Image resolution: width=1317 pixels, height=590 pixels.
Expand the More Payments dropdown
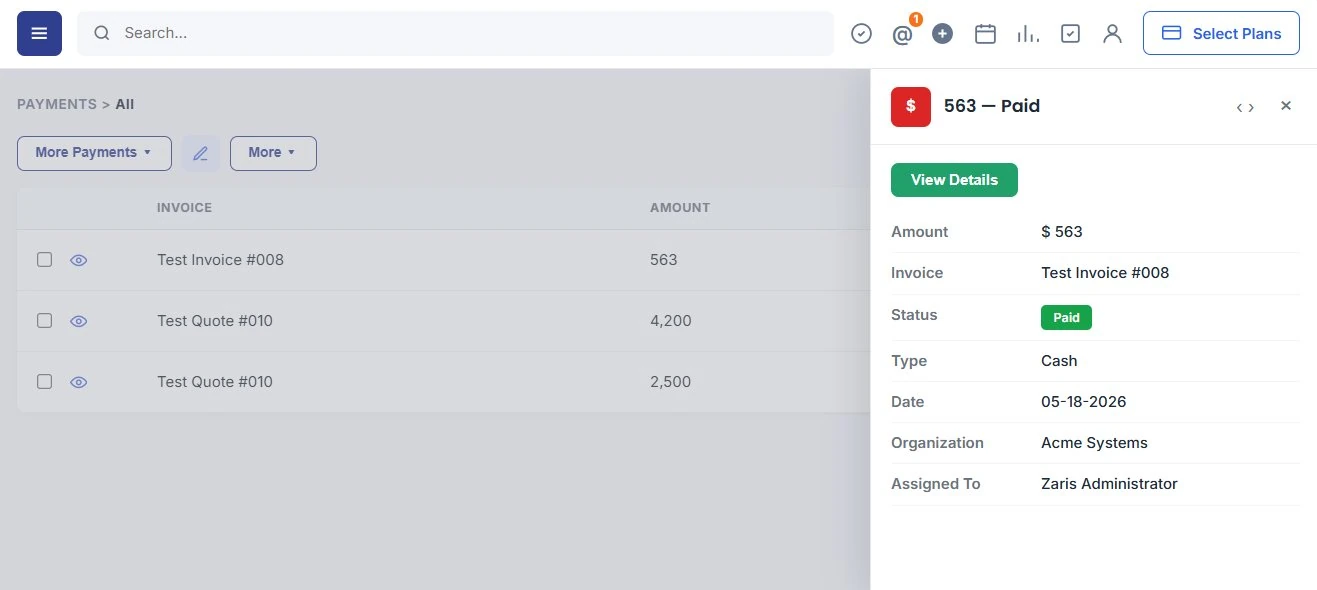94,153
